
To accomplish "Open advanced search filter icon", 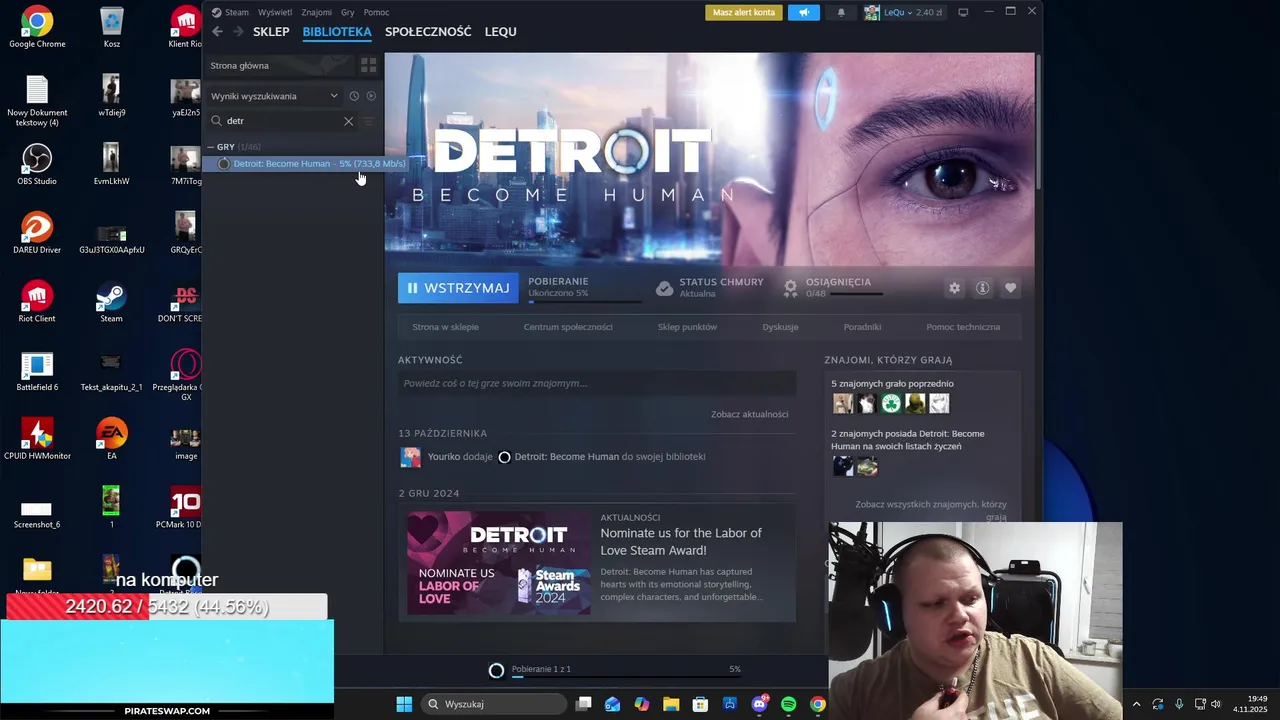I will point(368,121).
